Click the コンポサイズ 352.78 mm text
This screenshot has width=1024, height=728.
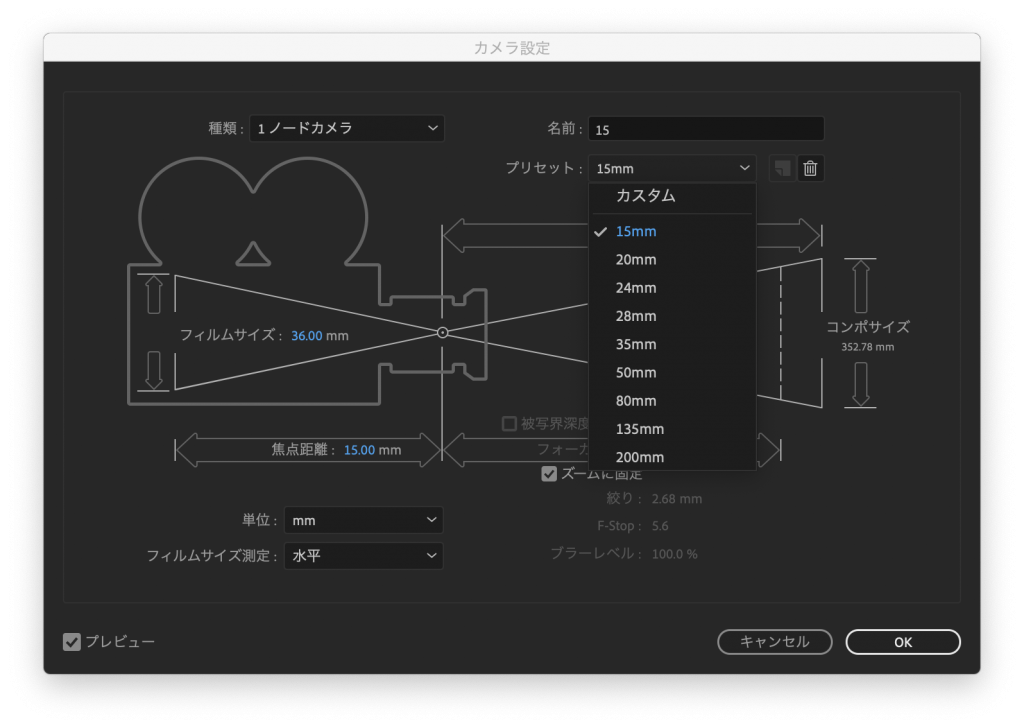pos(867,347)
